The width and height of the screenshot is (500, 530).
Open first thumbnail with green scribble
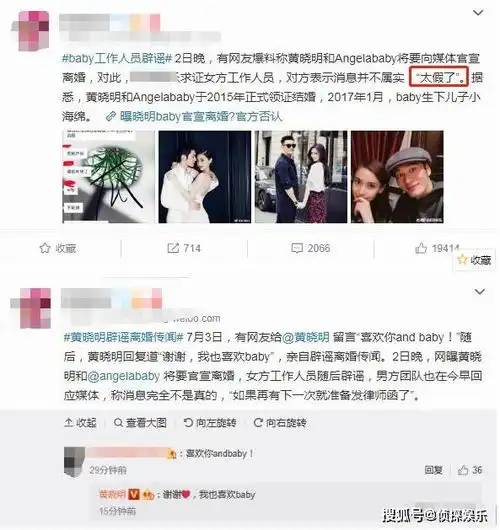pyautogui.click(x=108, y=177)
